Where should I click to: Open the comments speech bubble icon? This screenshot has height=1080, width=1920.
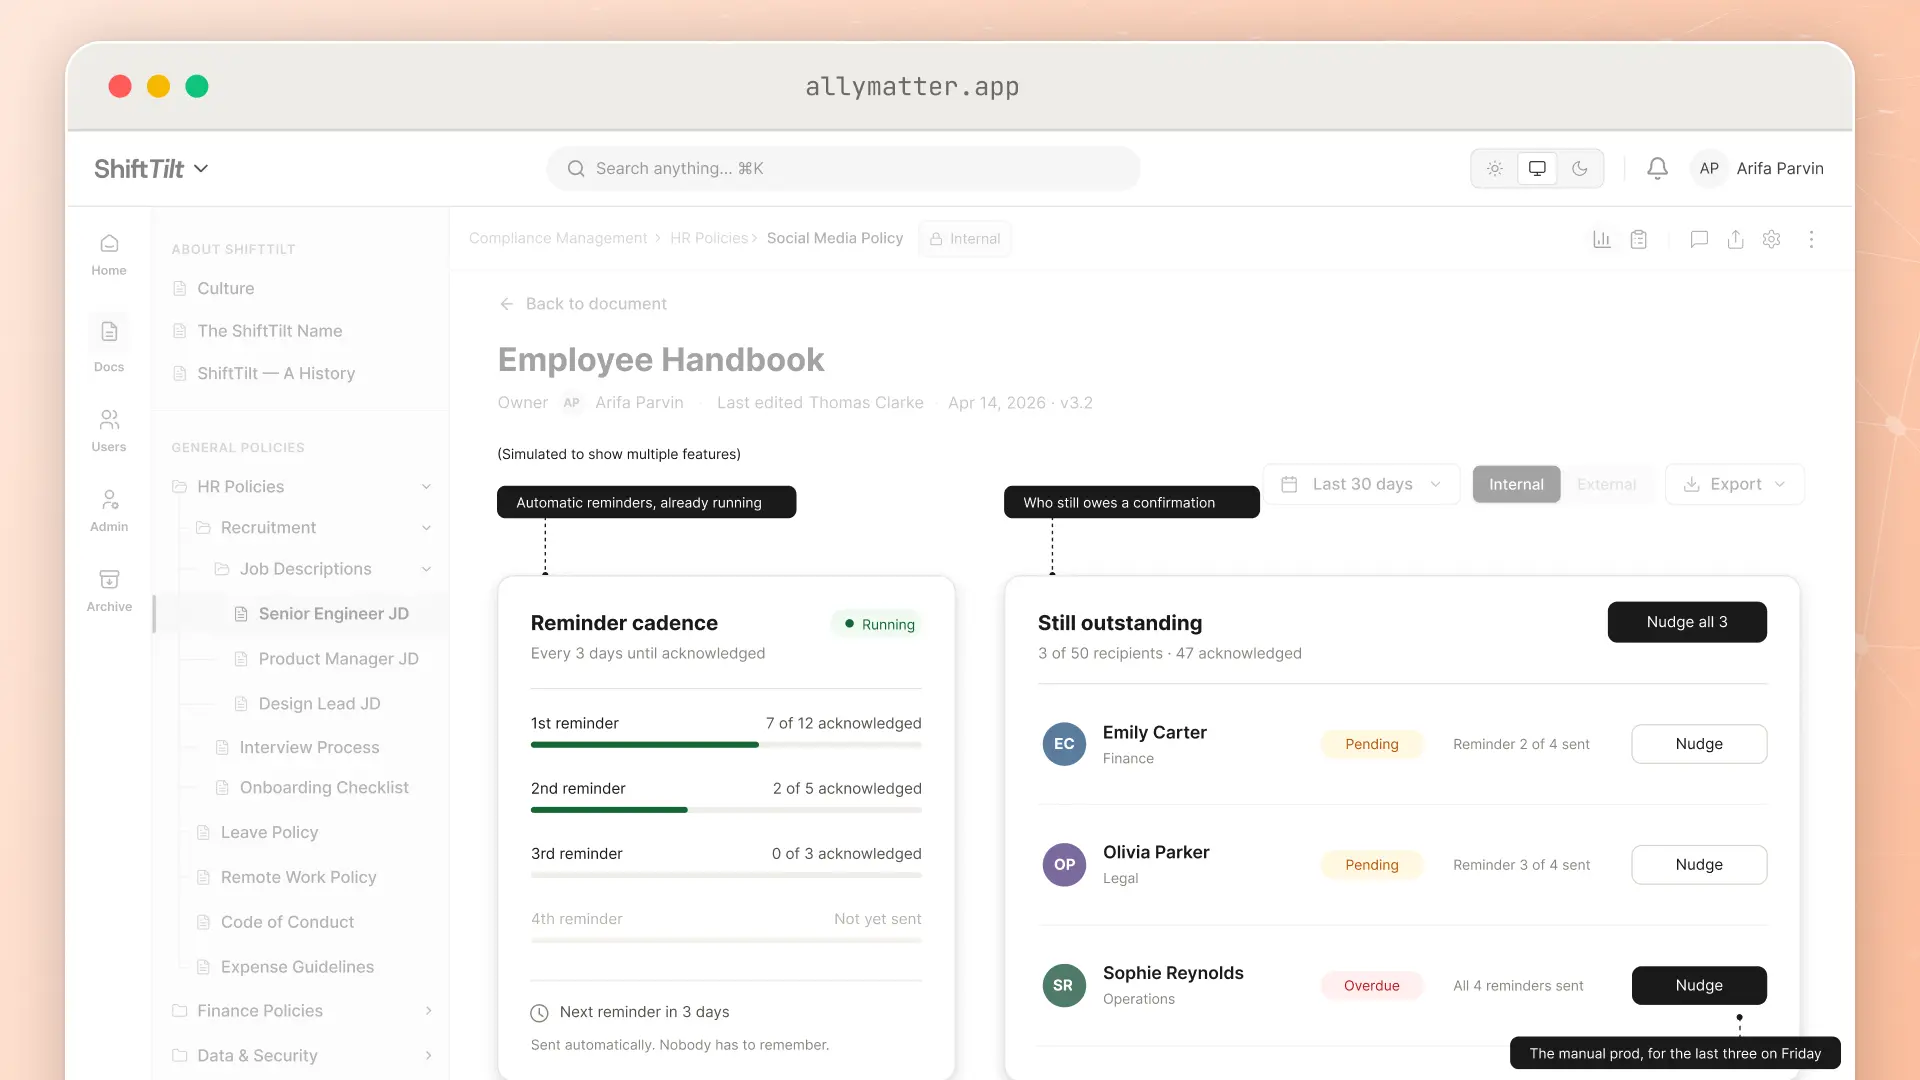(1699, 239)
